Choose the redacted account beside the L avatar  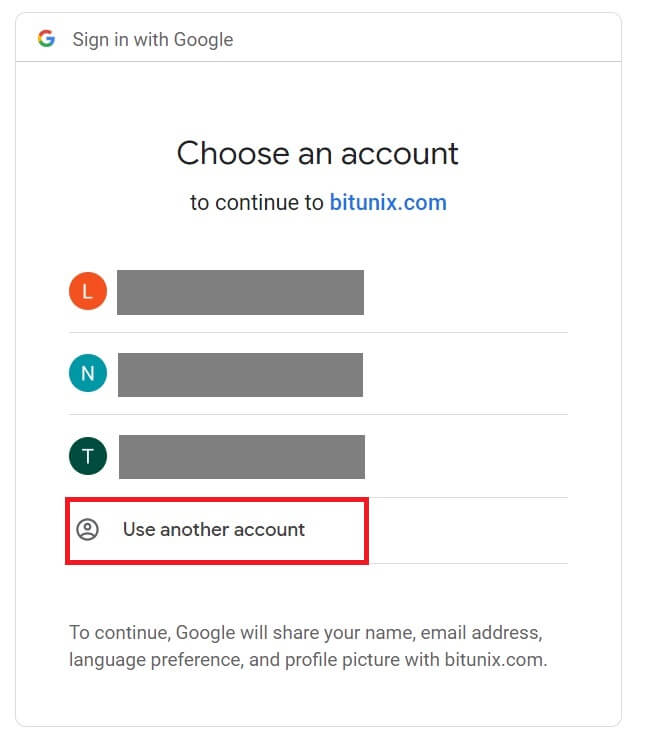(x=240, y=292)
